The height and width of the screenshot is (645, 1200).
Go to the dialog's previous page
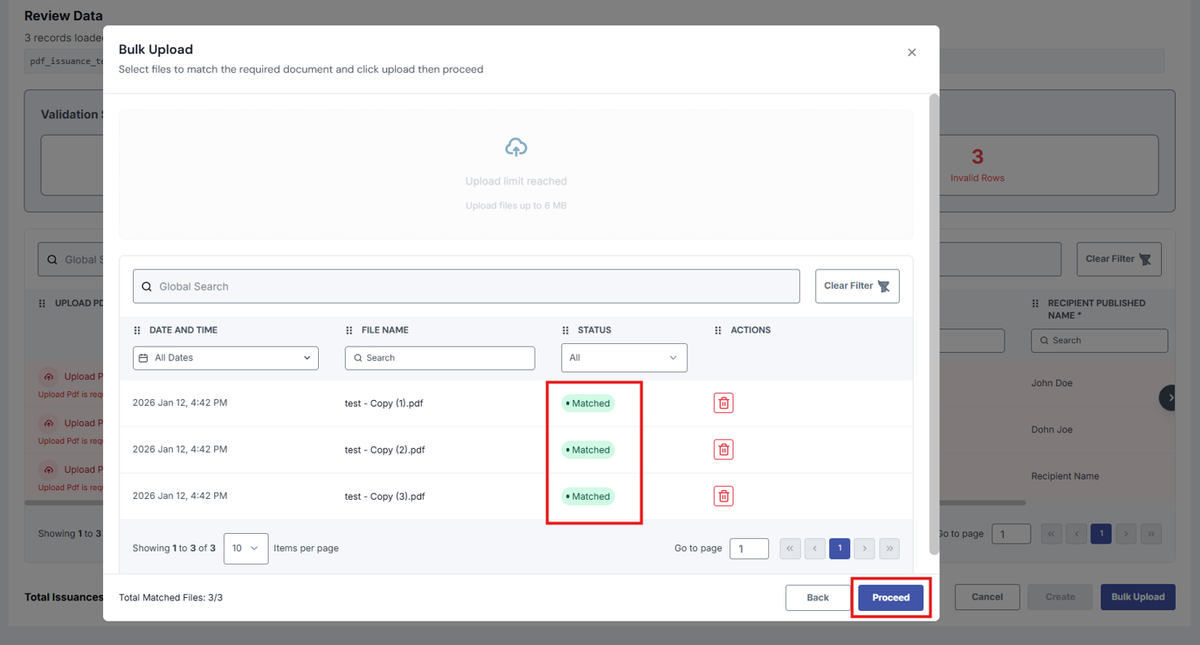(815, 549)
